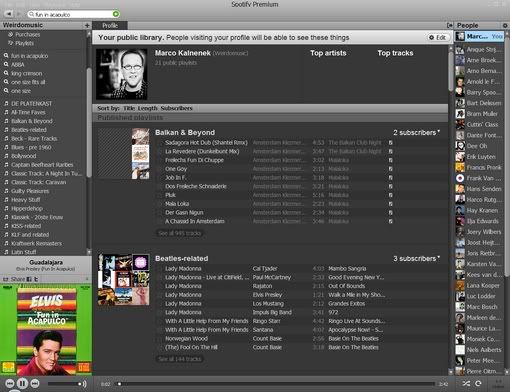The width and height of the screenshot is (510, 392).
Task: Open Purchases in the sidebar
Action: click(27, 34)
